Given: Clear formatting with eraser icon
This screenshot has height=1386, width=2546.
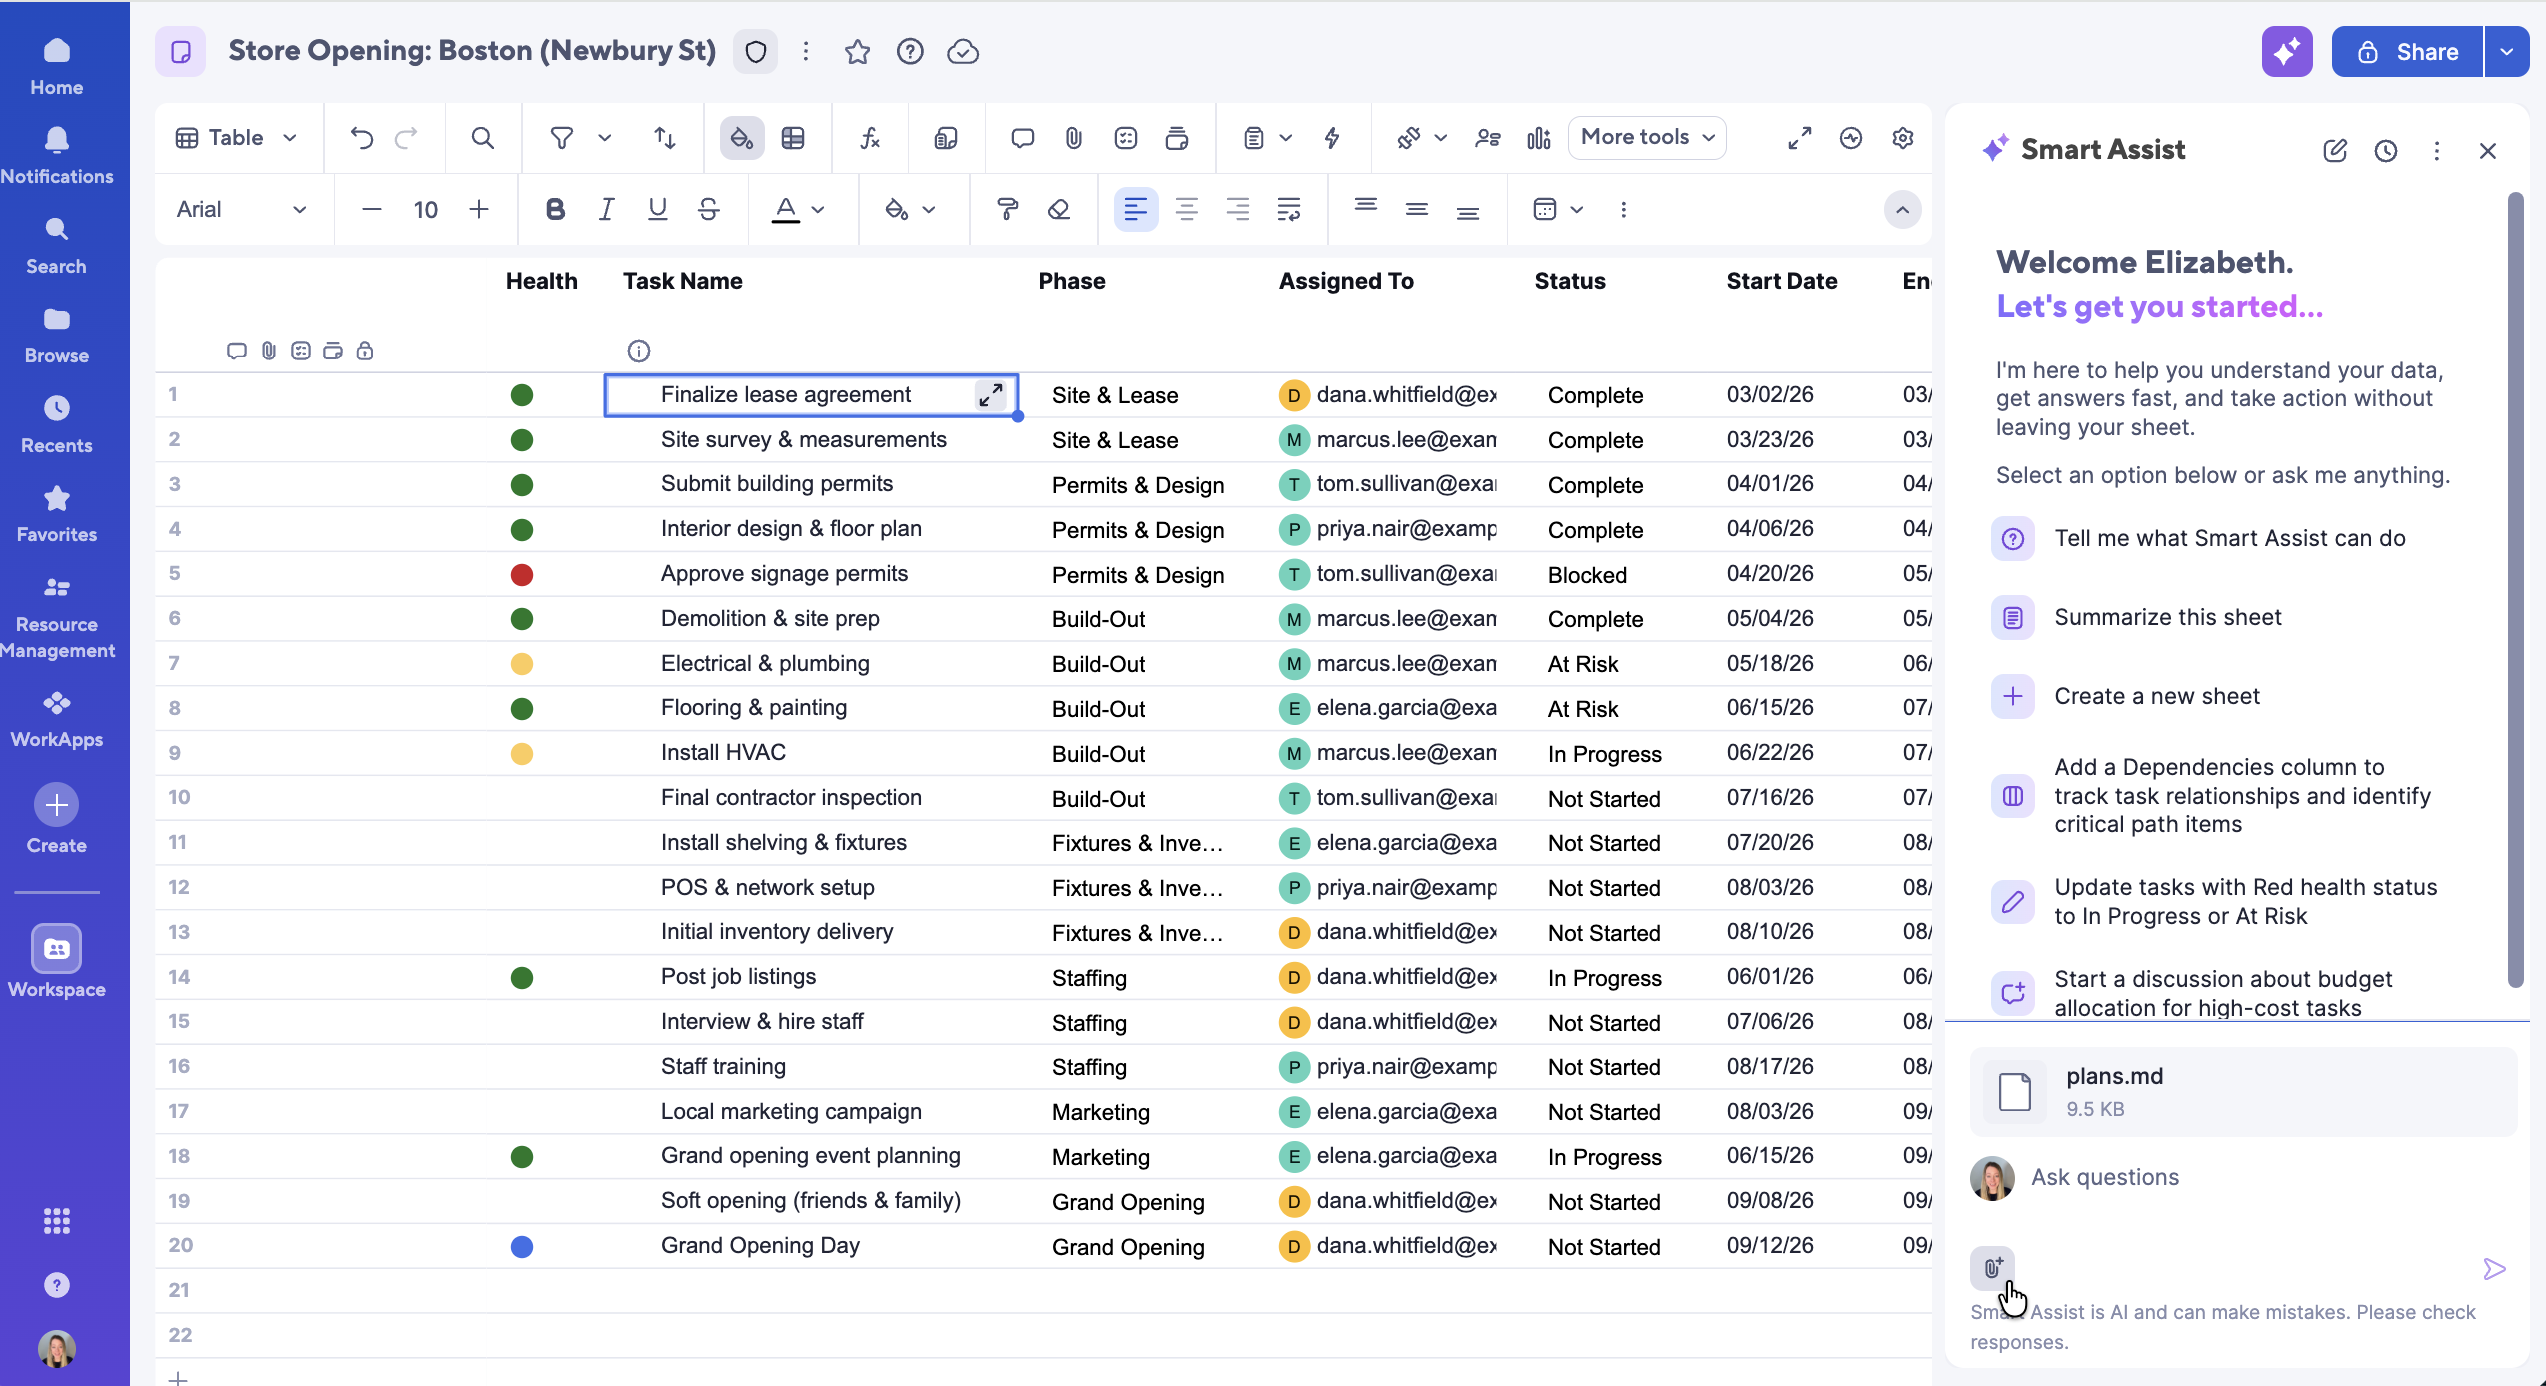Looking at the screenshot, I should [x=1059, y=209].
